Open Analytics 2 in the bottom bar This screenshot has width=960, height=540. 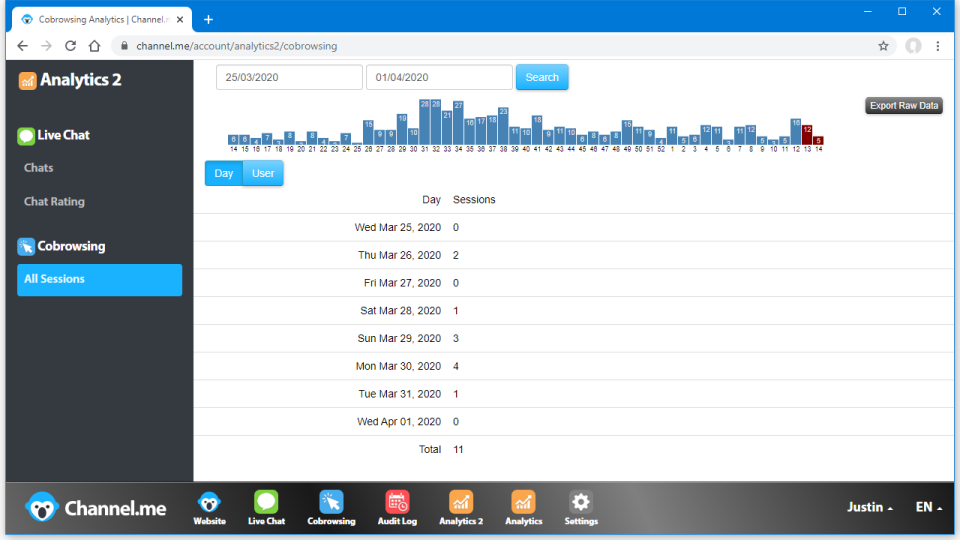[x=461, y=508]
